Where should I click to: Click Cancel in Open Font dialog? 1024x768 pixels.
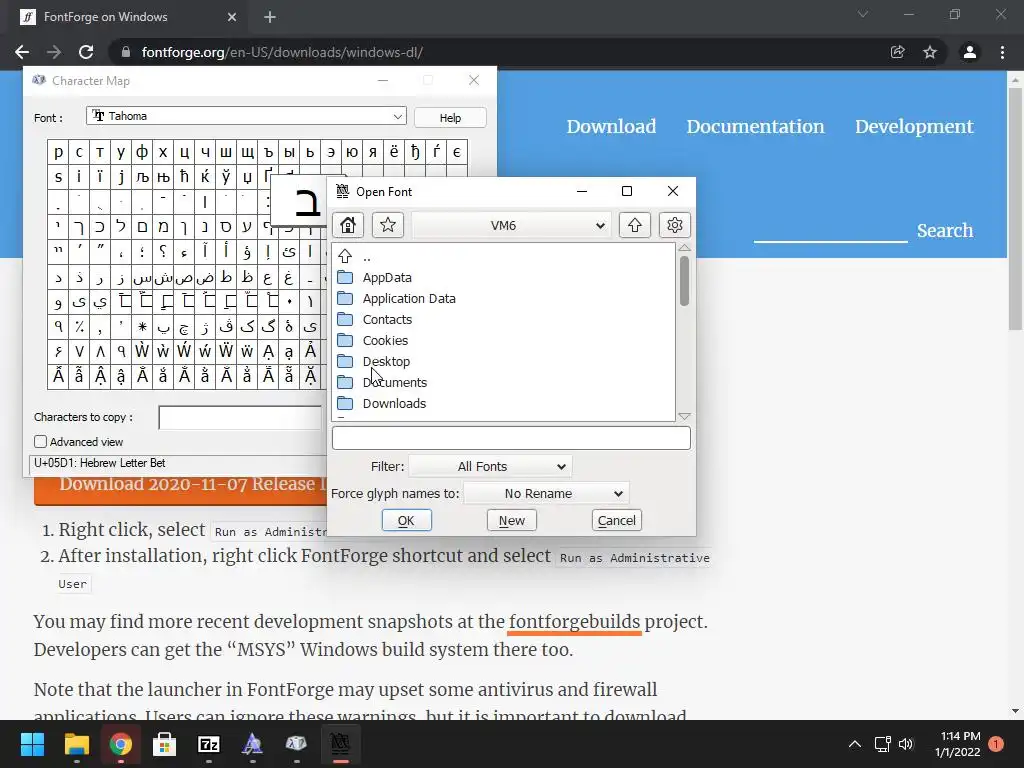pos(616,520)
